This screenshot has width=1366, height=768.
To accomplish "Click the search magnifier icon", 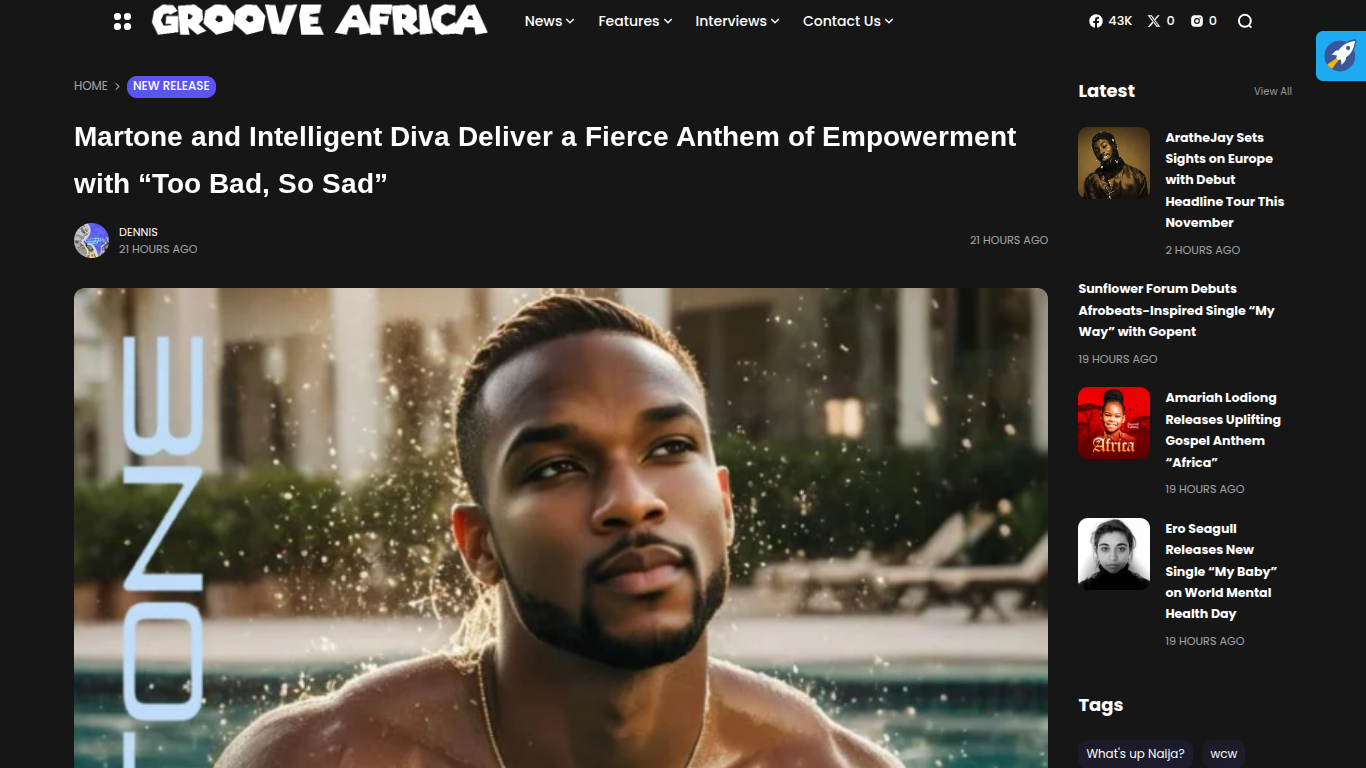I will click(1245, 21).
